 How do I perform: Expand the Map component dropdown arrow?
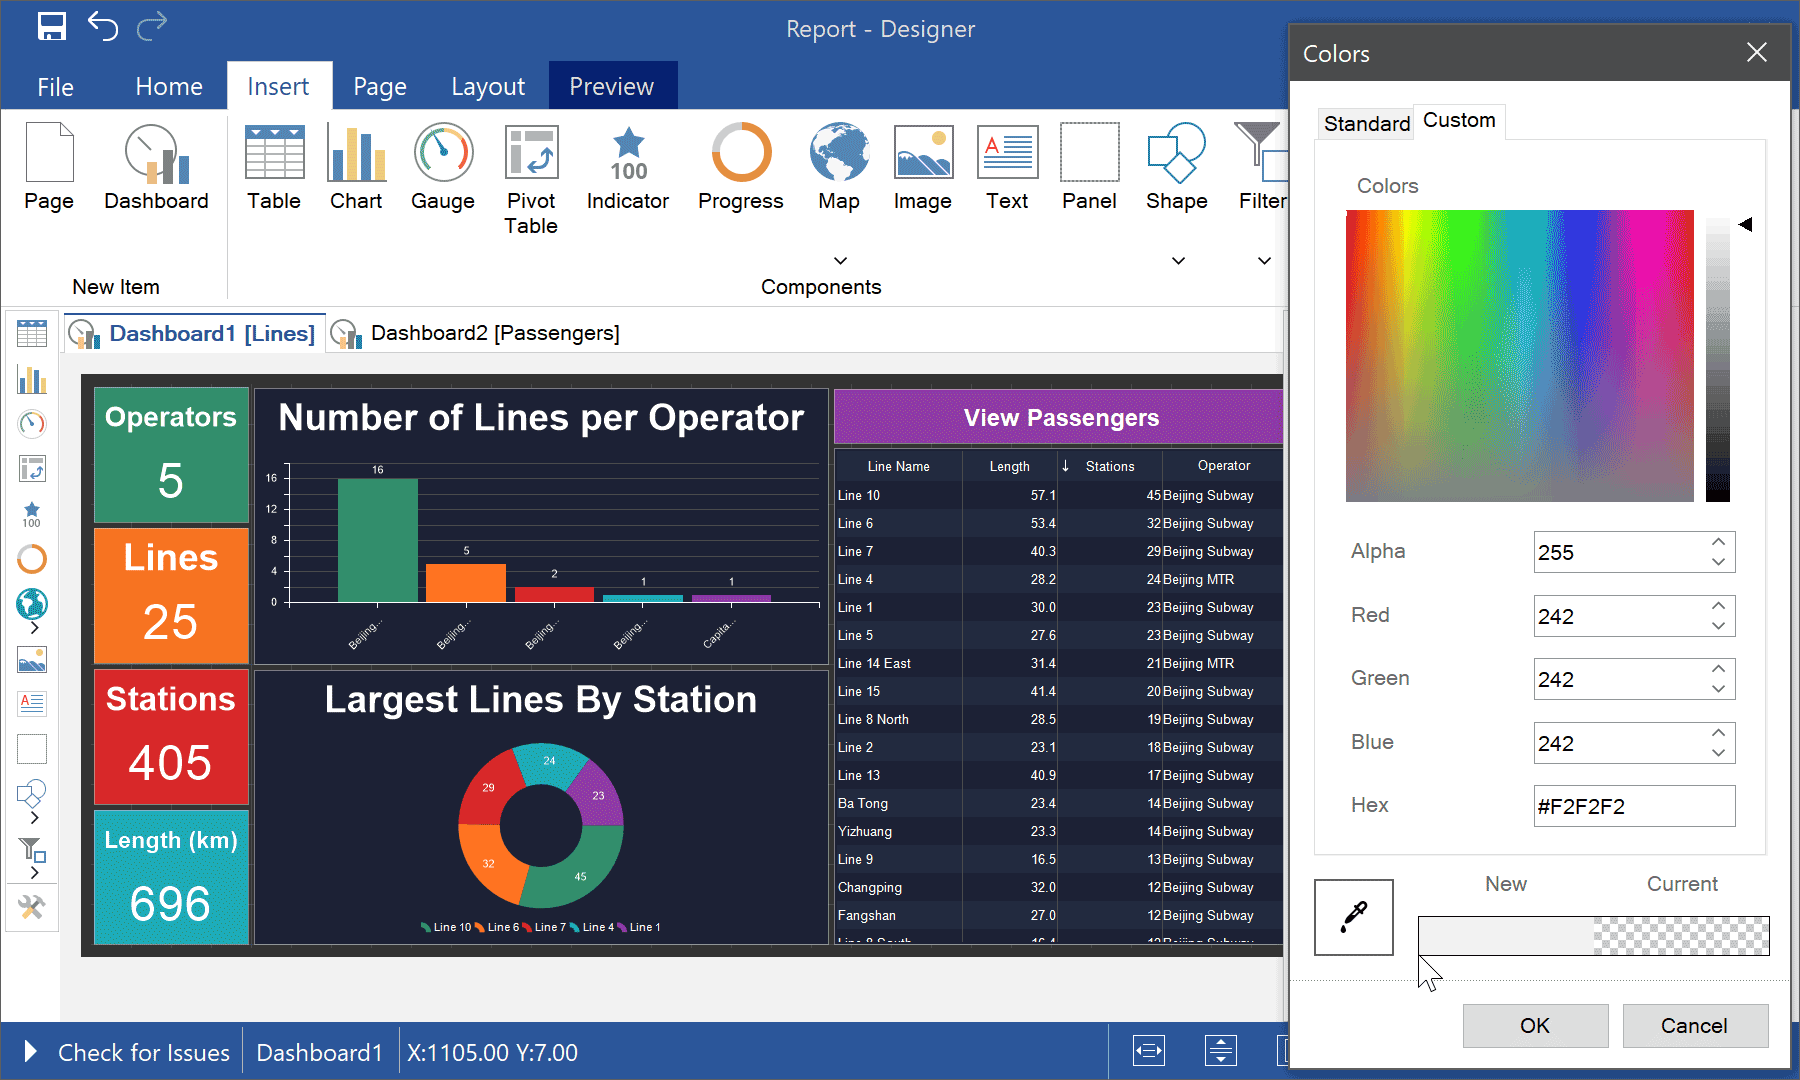point(841,261)
